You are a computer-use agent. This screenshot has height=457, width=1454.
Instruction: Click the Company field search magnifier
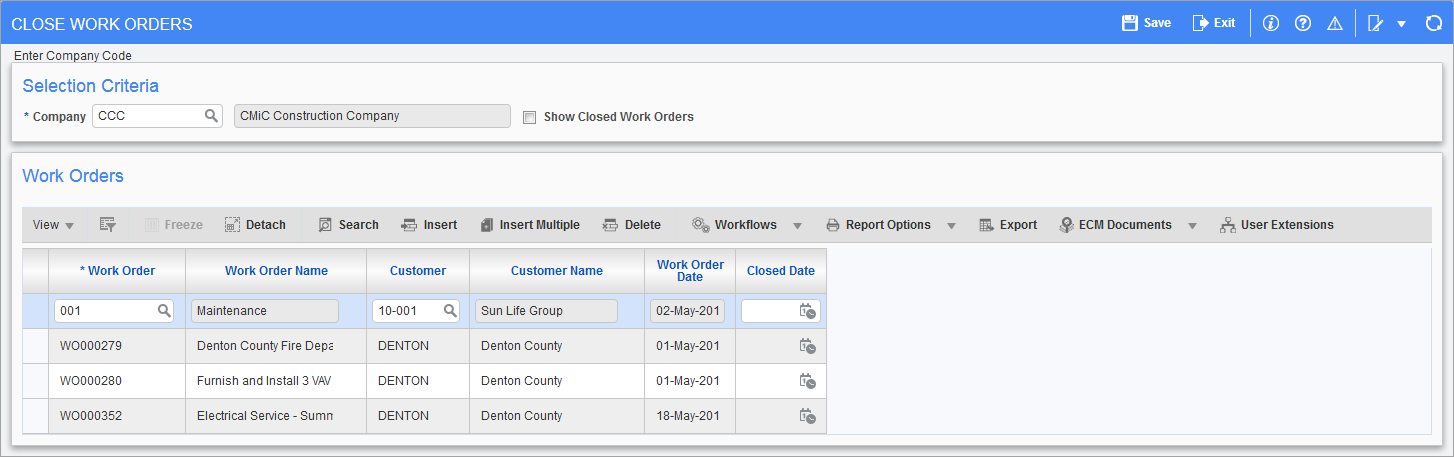pyautogui.click(x=211, y=116)
